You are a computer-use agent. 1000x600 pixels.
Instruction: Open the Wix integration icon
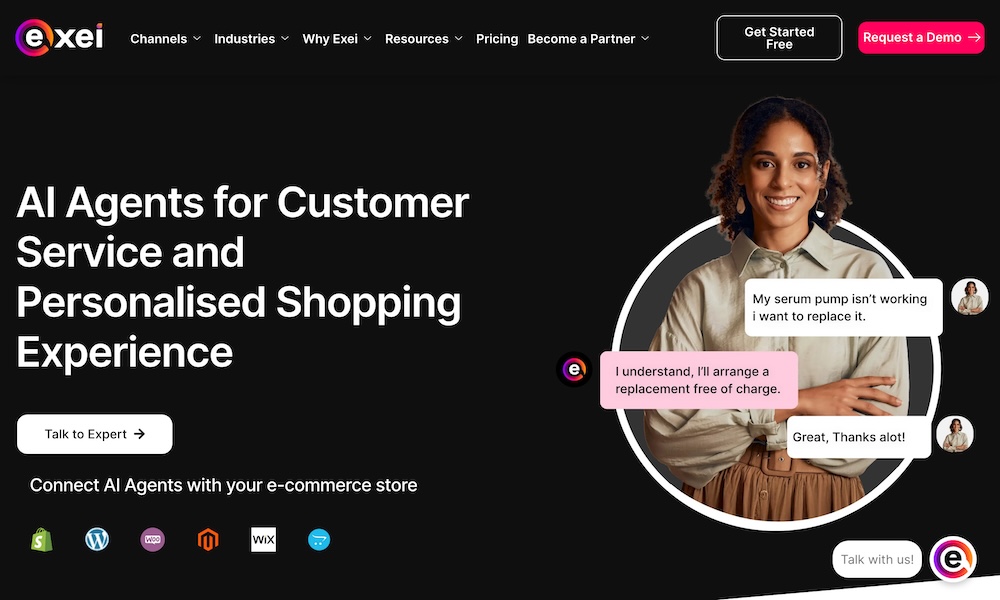click(x=263, y=540)
